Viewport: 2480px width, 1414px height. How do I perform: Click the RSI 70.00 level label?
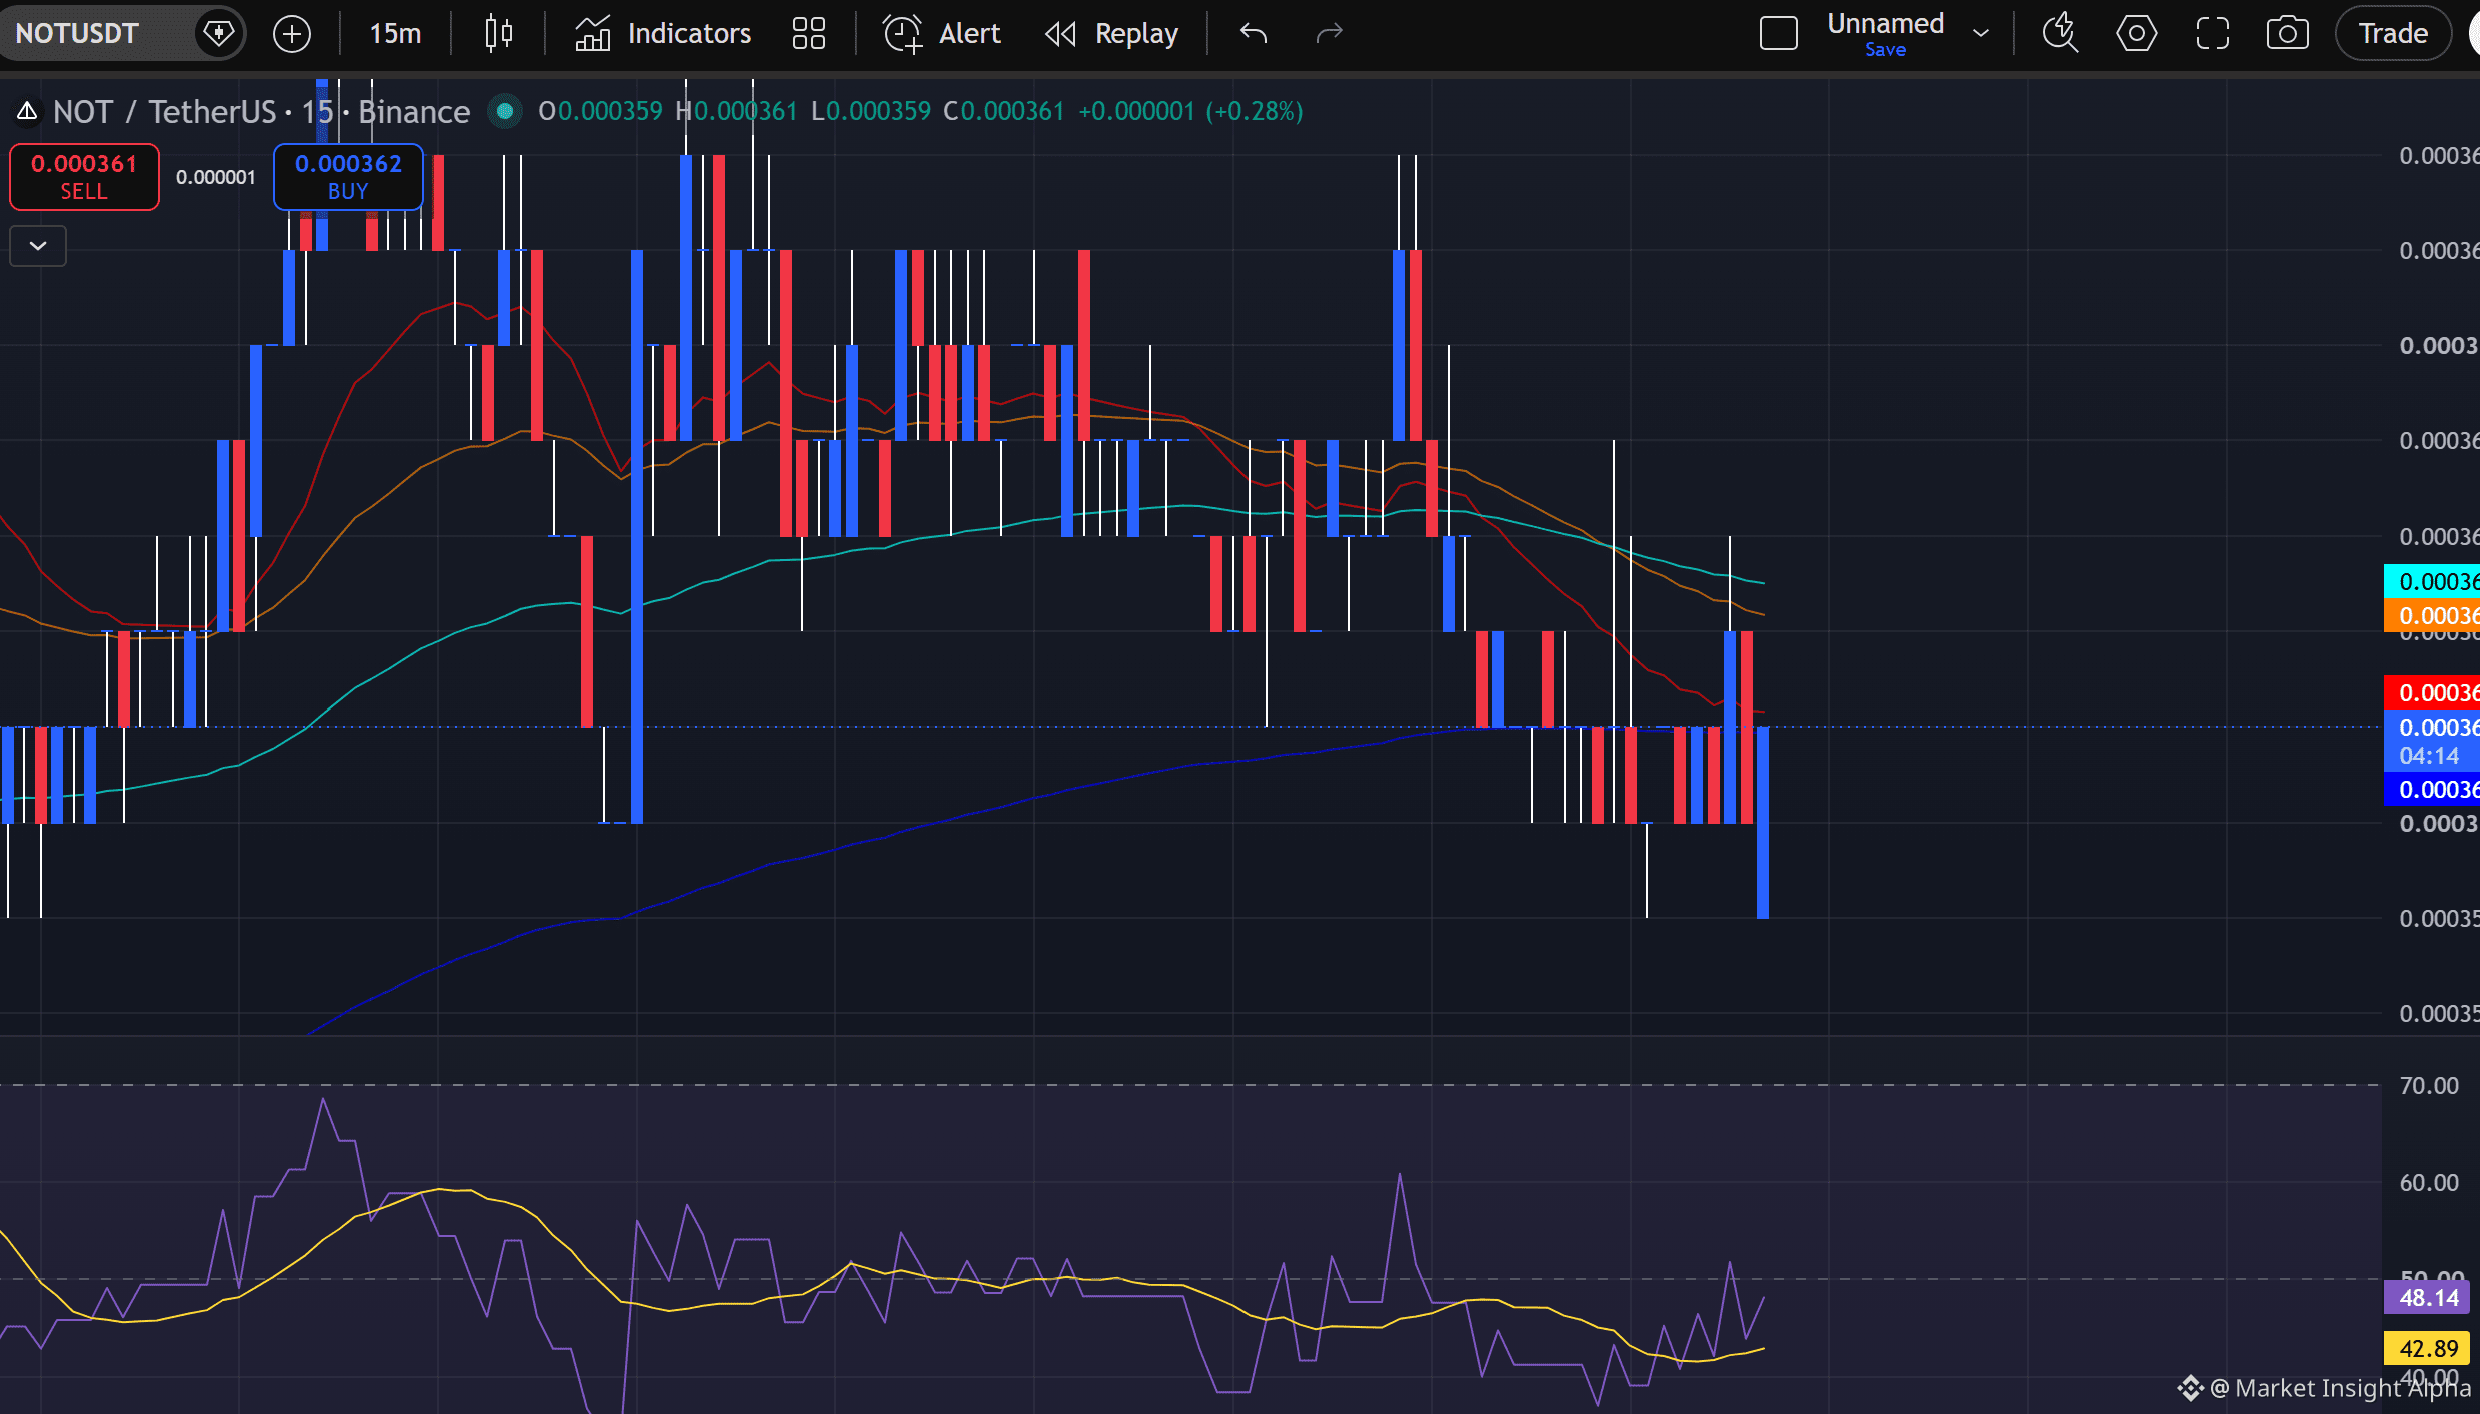click(2429, 1085)
